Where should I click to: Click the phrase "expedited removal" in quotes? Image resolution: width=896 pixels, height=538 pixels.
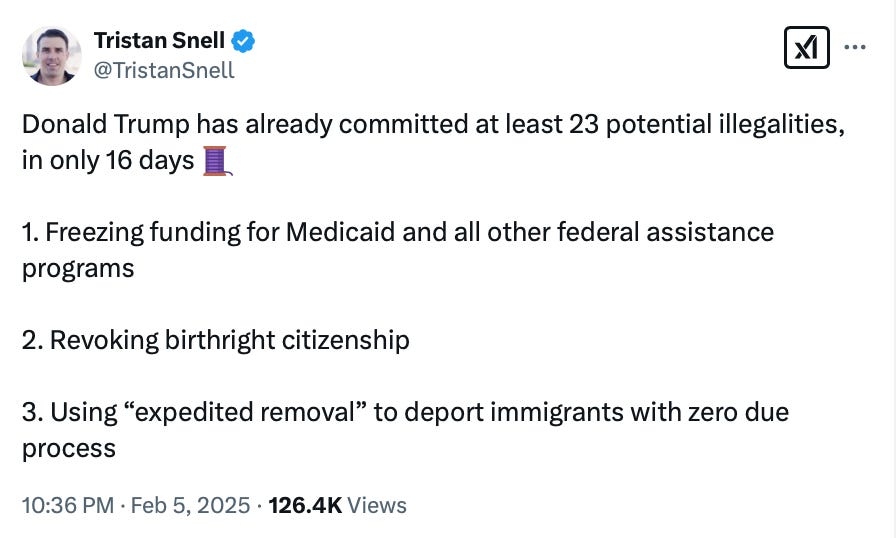point(249,412)
